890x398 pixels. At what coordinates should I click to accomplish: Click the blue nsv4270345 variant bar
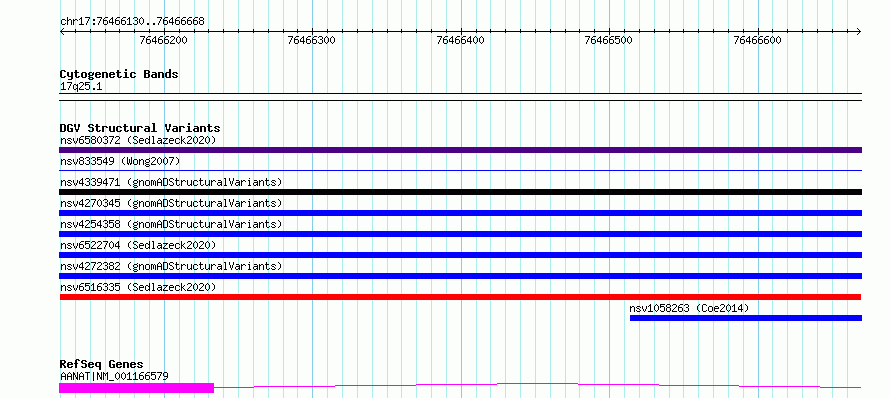point(460,213)
